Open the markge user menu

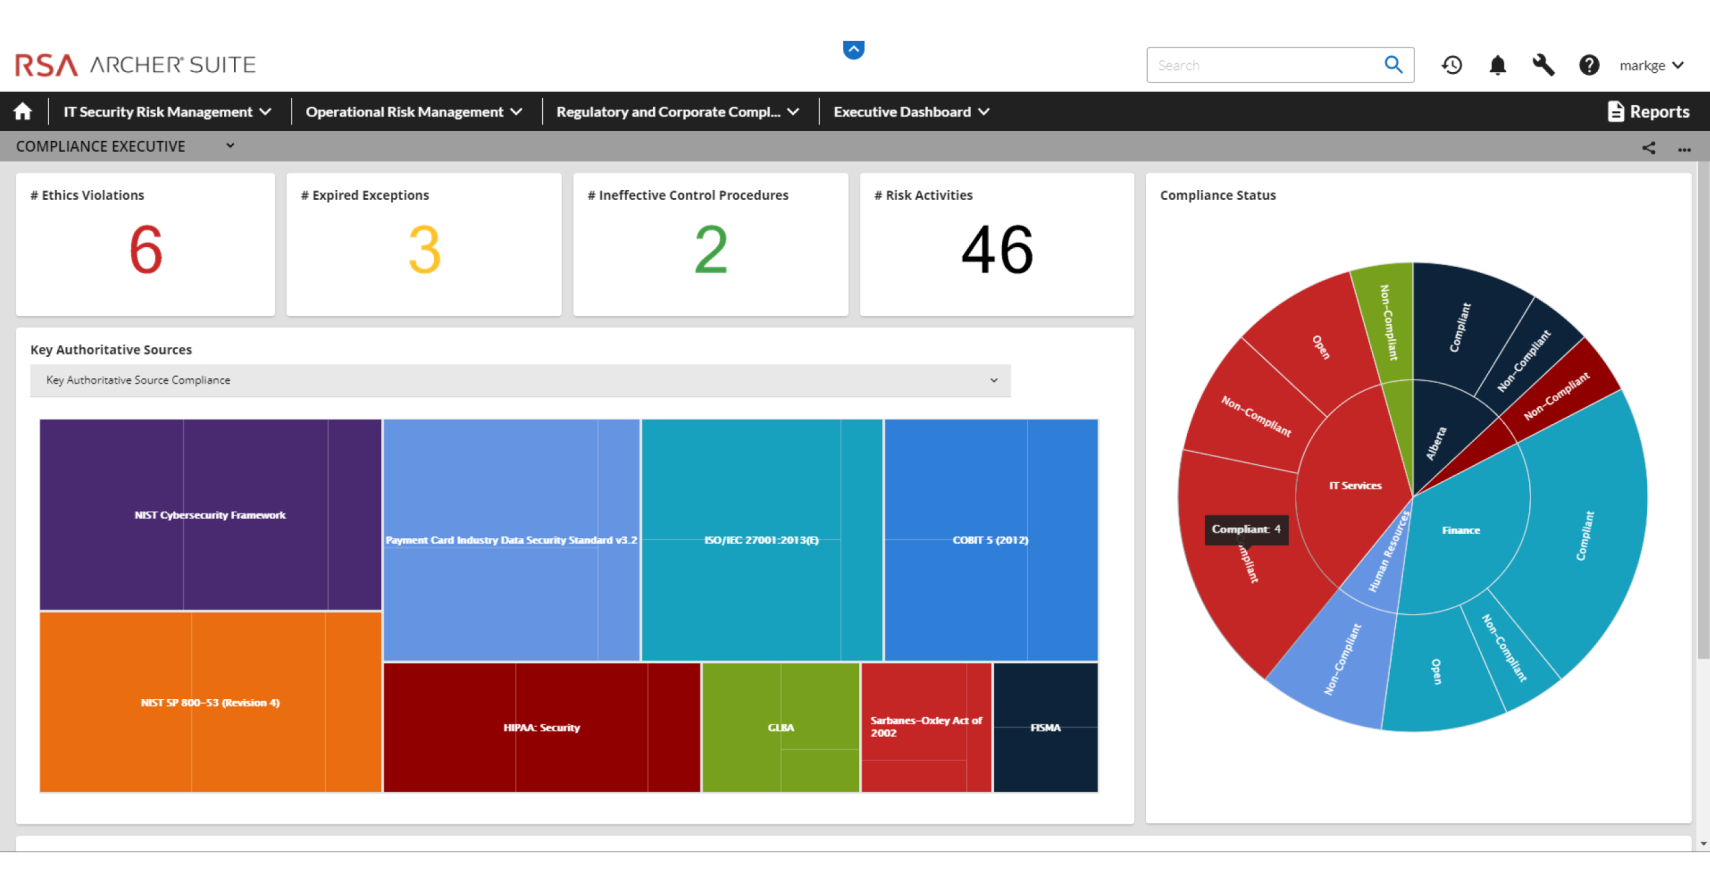(1652, 65)
